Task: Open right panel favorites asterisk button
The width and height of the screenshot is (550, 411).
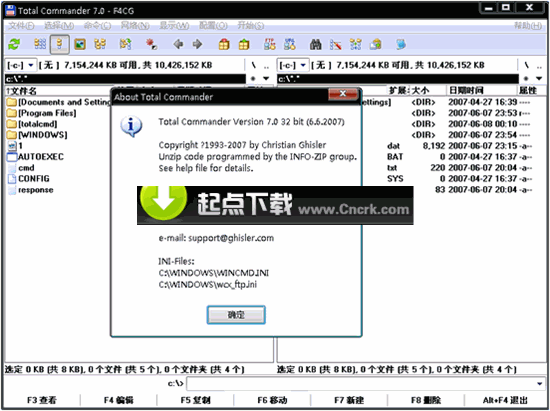Action: 526,79
